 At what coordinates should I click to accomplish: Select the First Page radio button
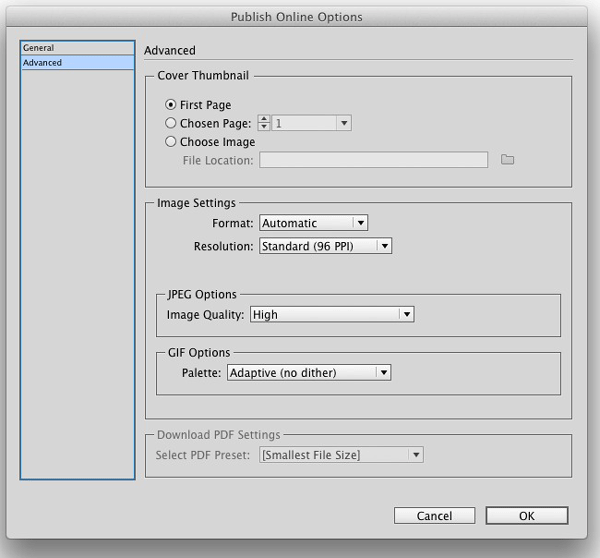click(x=170, y=104)
